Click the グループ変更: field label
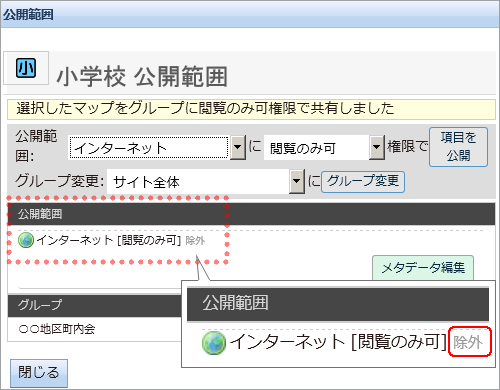Image resolution: width=500 pixels, height=390 pixels. pyautogui.click(x=59, y=182)
